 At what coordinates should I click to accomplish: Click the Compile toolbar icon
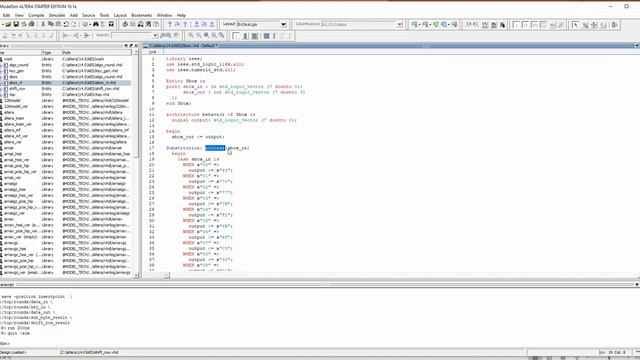pos(125,24)
